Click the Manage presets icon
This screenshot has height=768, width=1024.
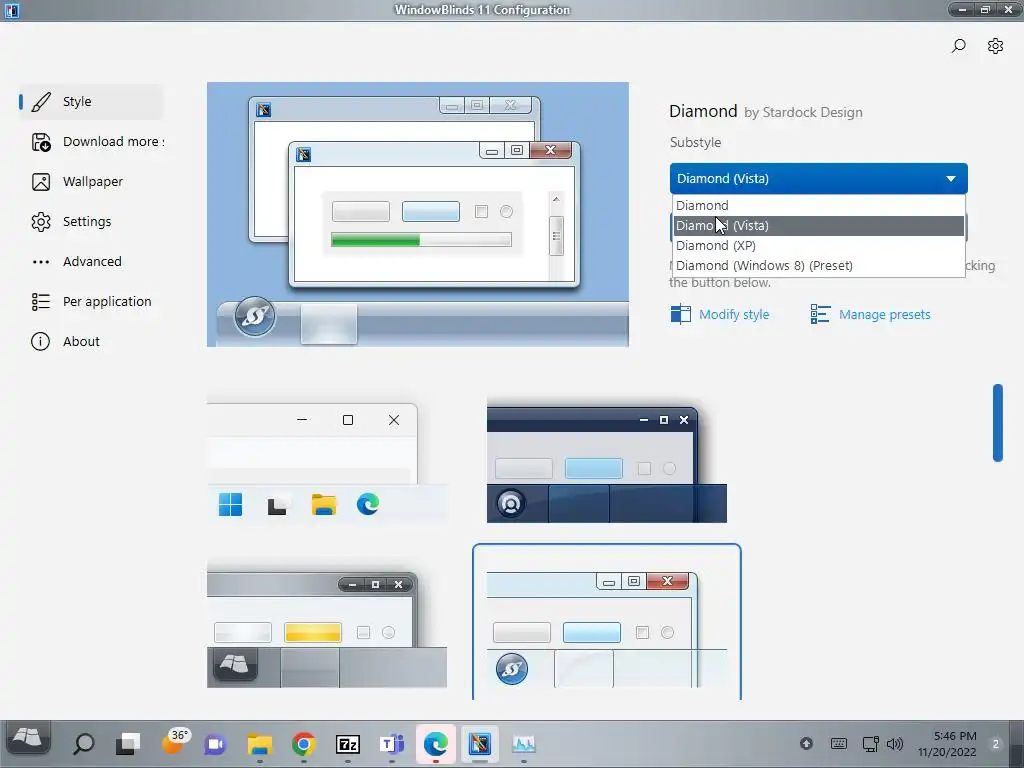[820, 314]
